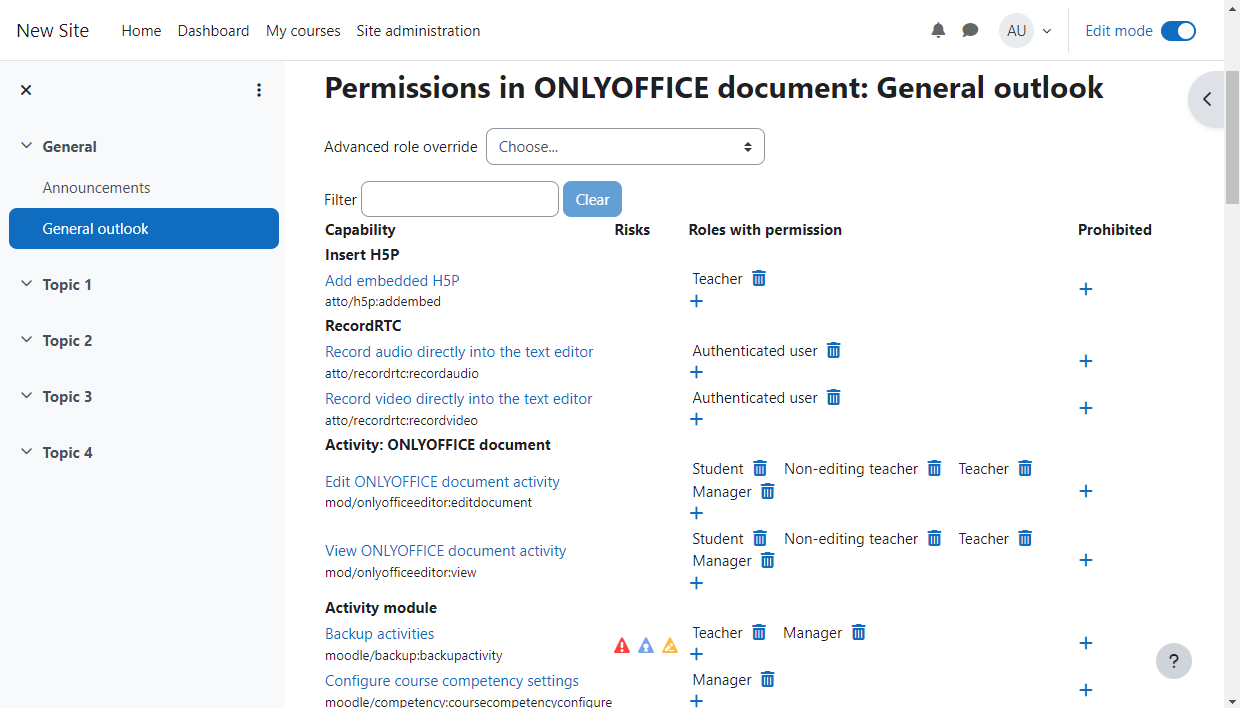
Task: Remove Authenticated user from record audio capability
Action: point(833,351)
